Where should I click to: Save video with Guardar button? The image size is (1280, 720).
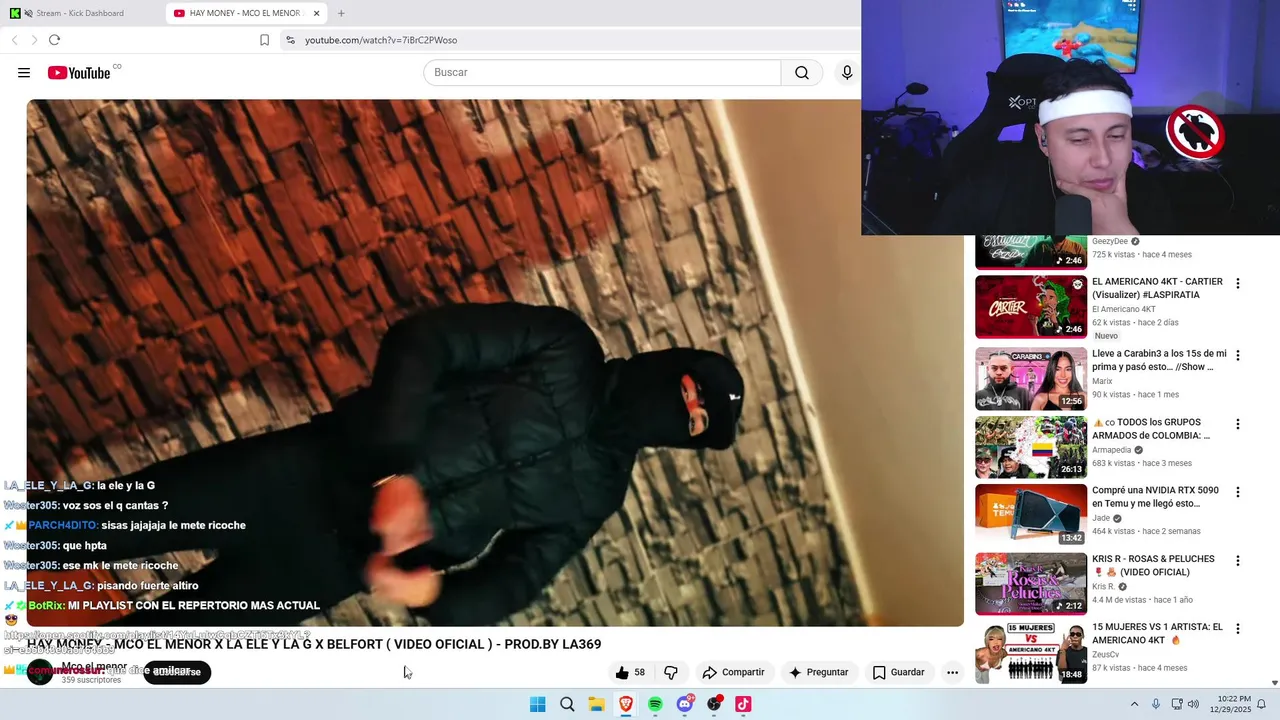(x=898, y=672)
